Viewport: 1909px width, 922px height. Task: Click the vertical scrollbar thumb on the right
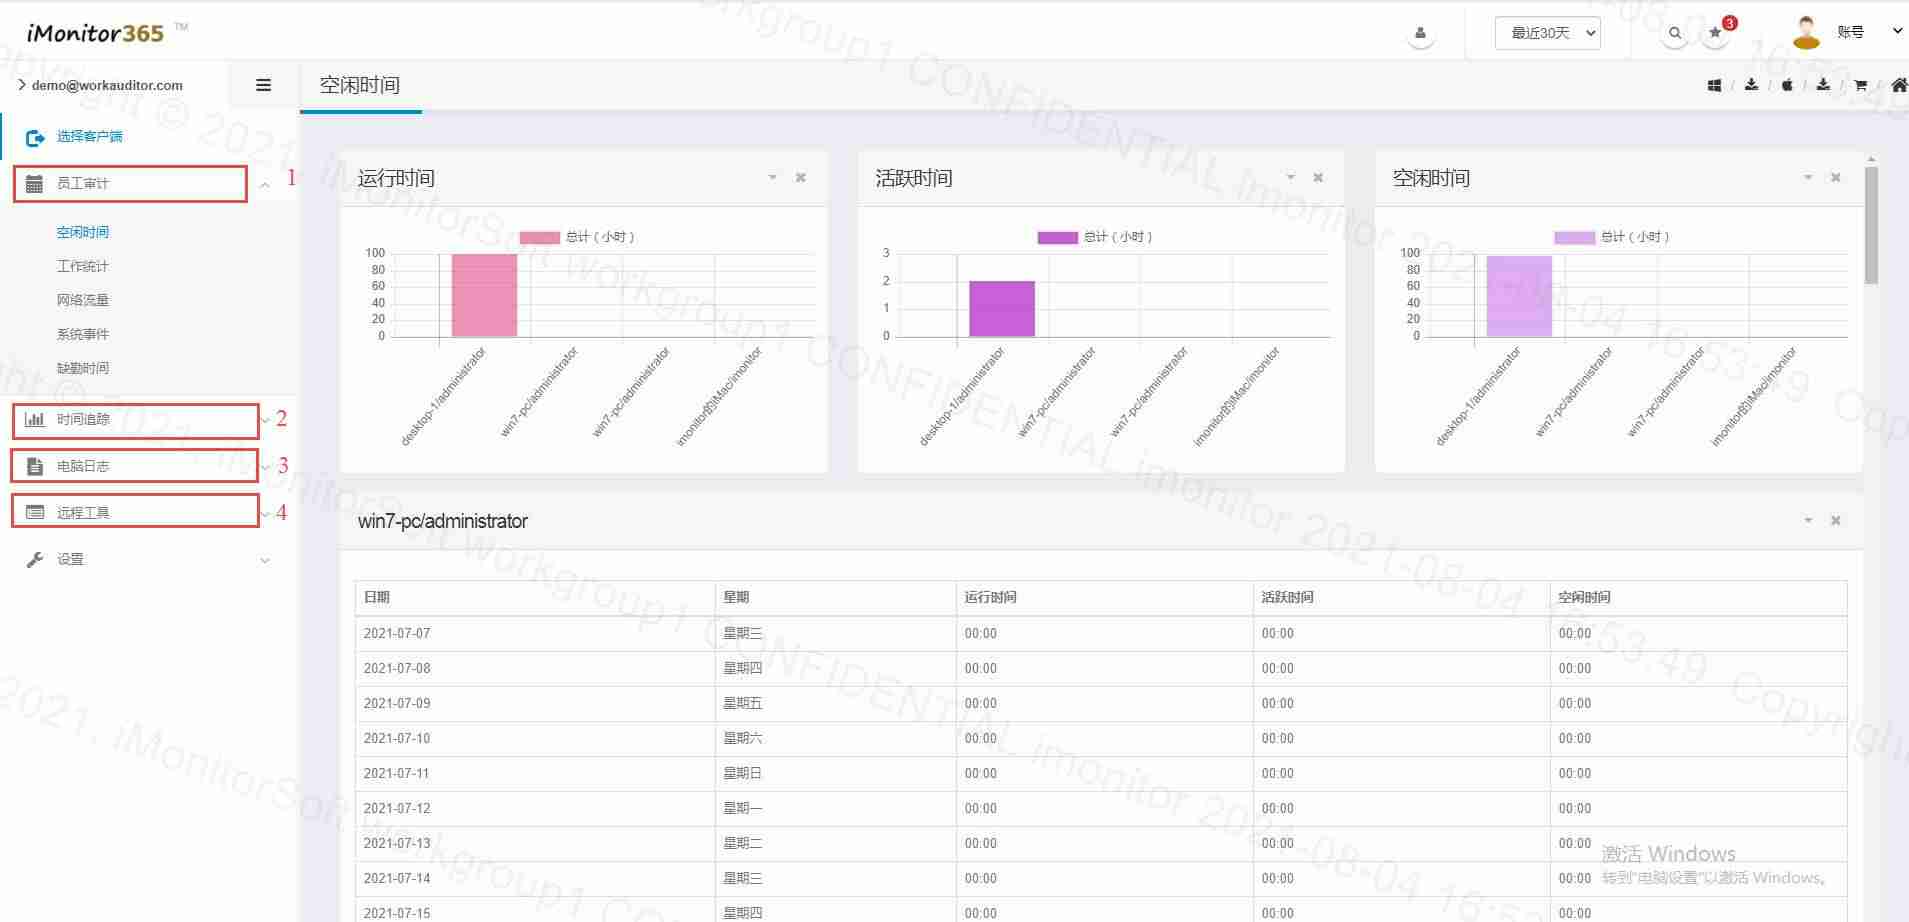pos(1871,225)
